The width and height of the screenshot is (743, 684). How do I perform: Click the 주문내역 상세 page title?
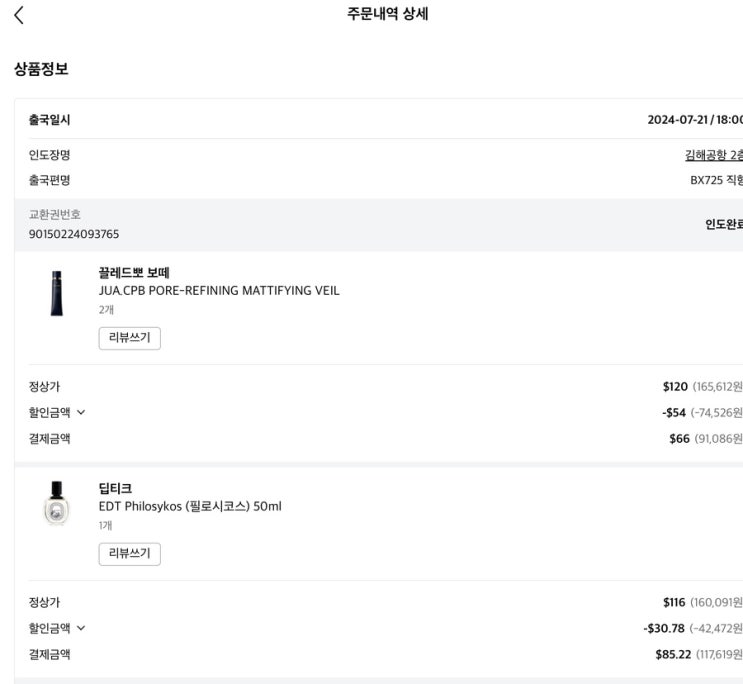tap(387, 15)
